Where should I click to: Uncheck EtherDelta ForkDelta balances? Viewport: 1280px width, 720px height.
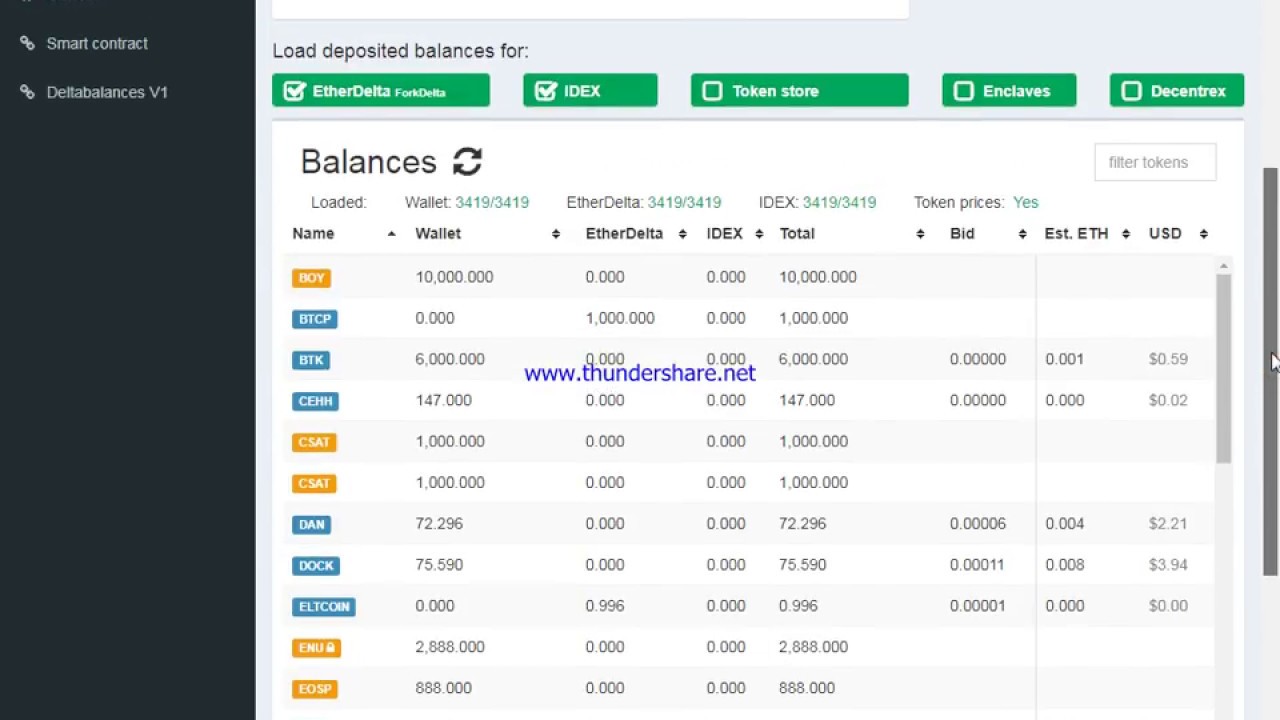coord(381,90)
